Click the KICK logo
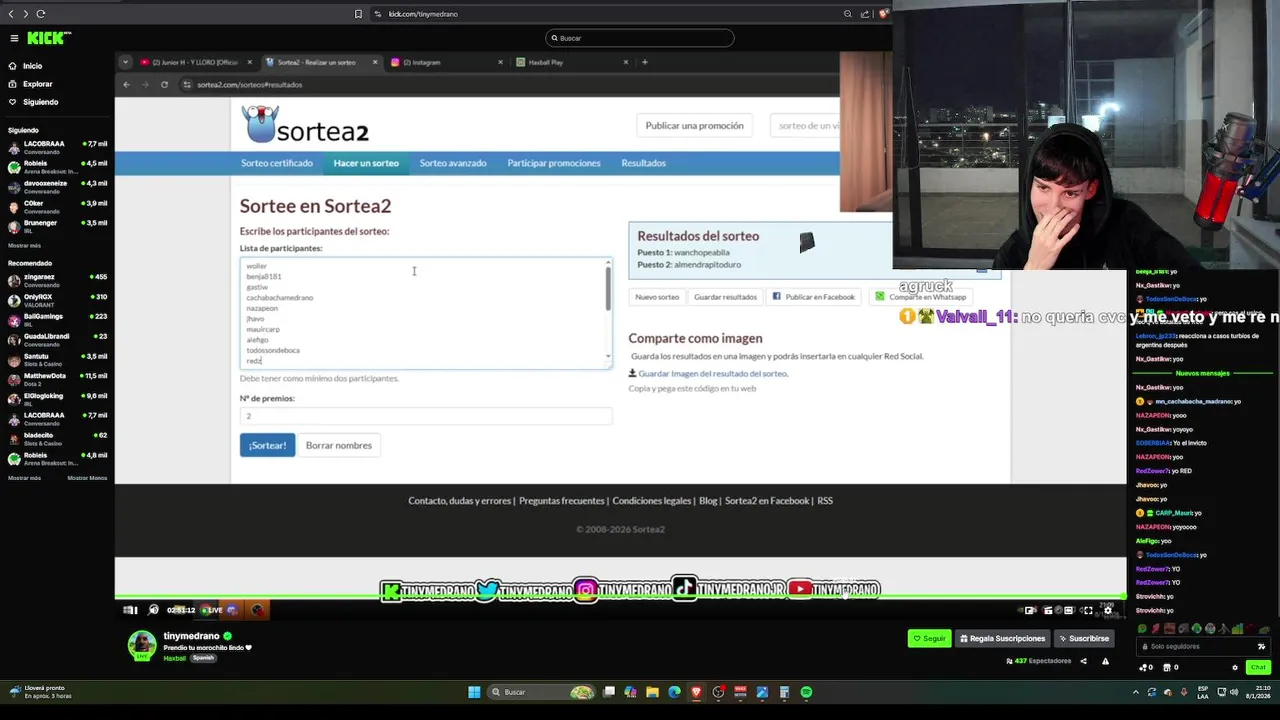The height and width of the screenshot is (720, 1280). click(48, 38)
